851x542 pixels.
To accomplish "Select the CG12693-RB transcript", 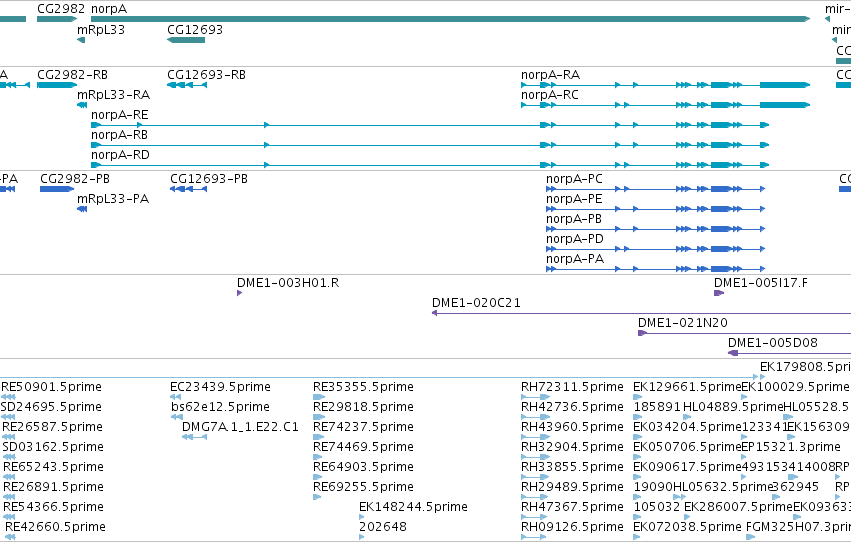I will pyautogui.click(x=187, y=85).
